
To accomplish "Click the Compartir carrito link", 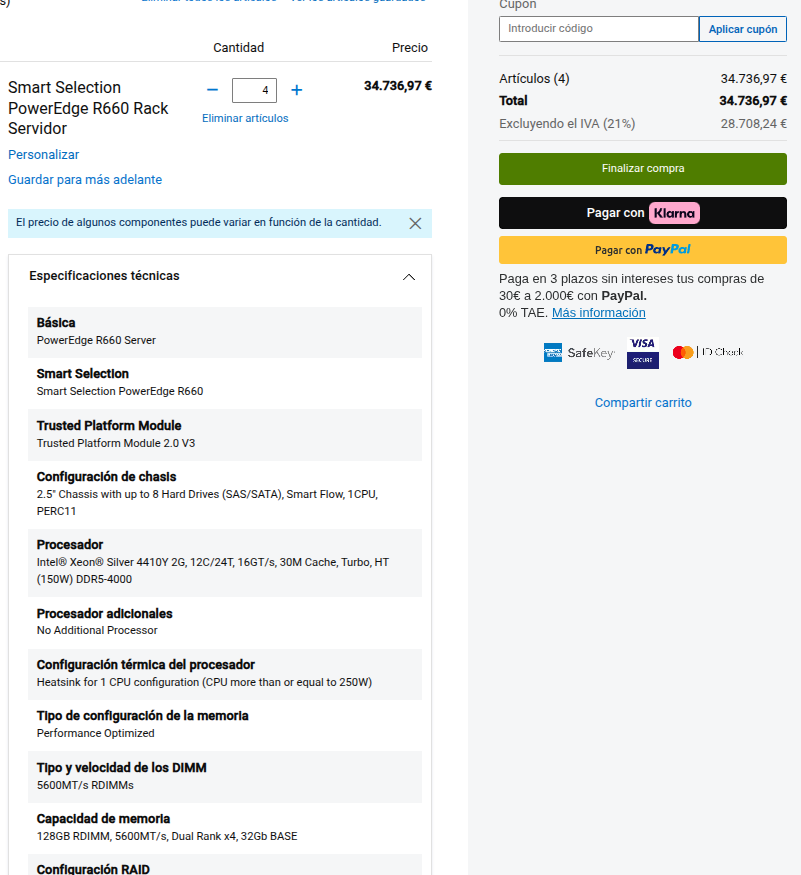I will (x=643, y=403).
